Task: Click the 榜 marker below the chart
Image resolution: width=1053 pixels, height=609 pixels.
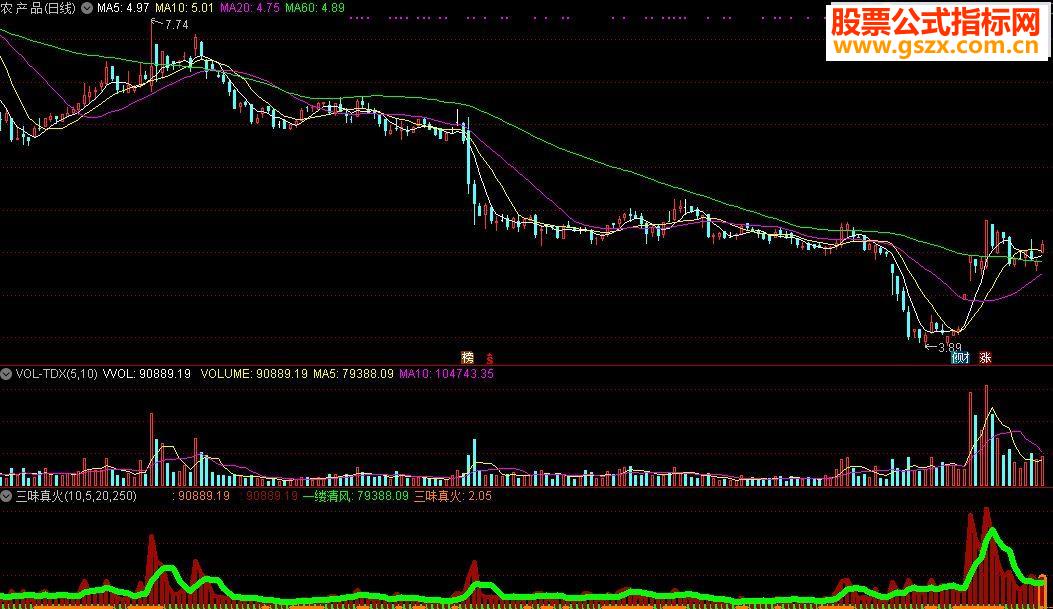Action: [x=467, y=357]
